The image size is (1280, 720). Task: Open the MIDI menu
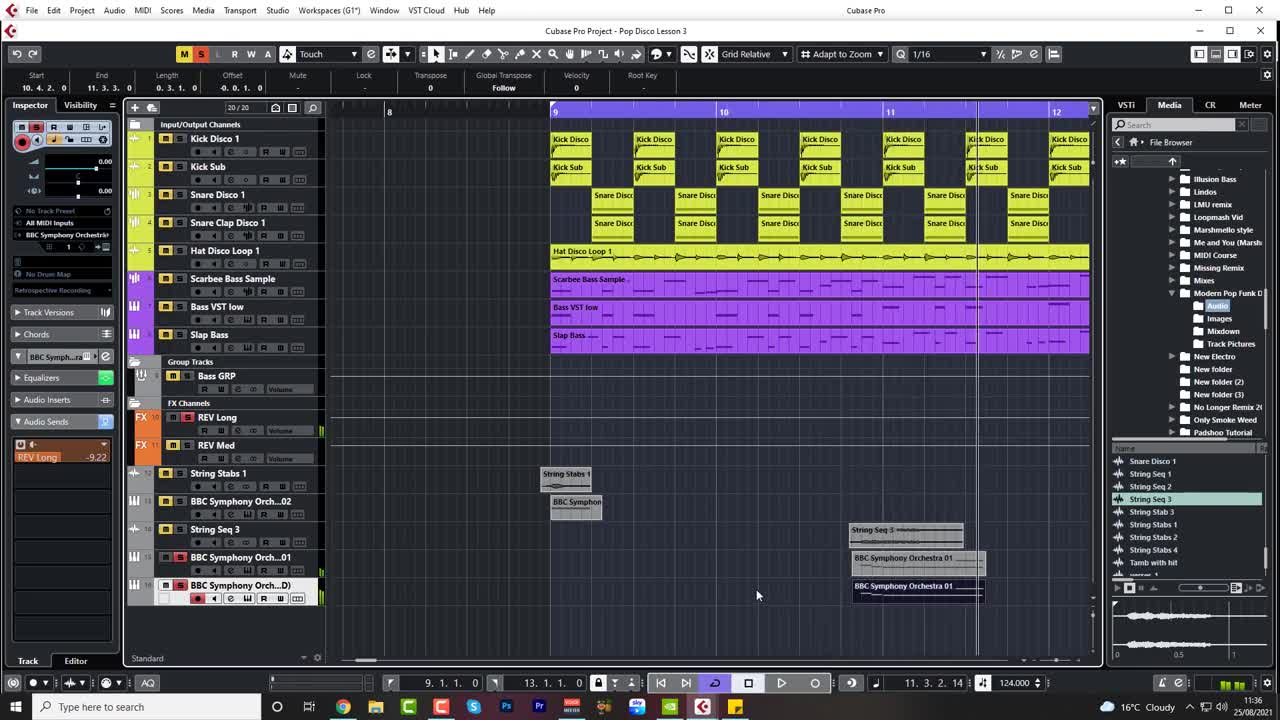pyautogui.click(x=143, y=10)
